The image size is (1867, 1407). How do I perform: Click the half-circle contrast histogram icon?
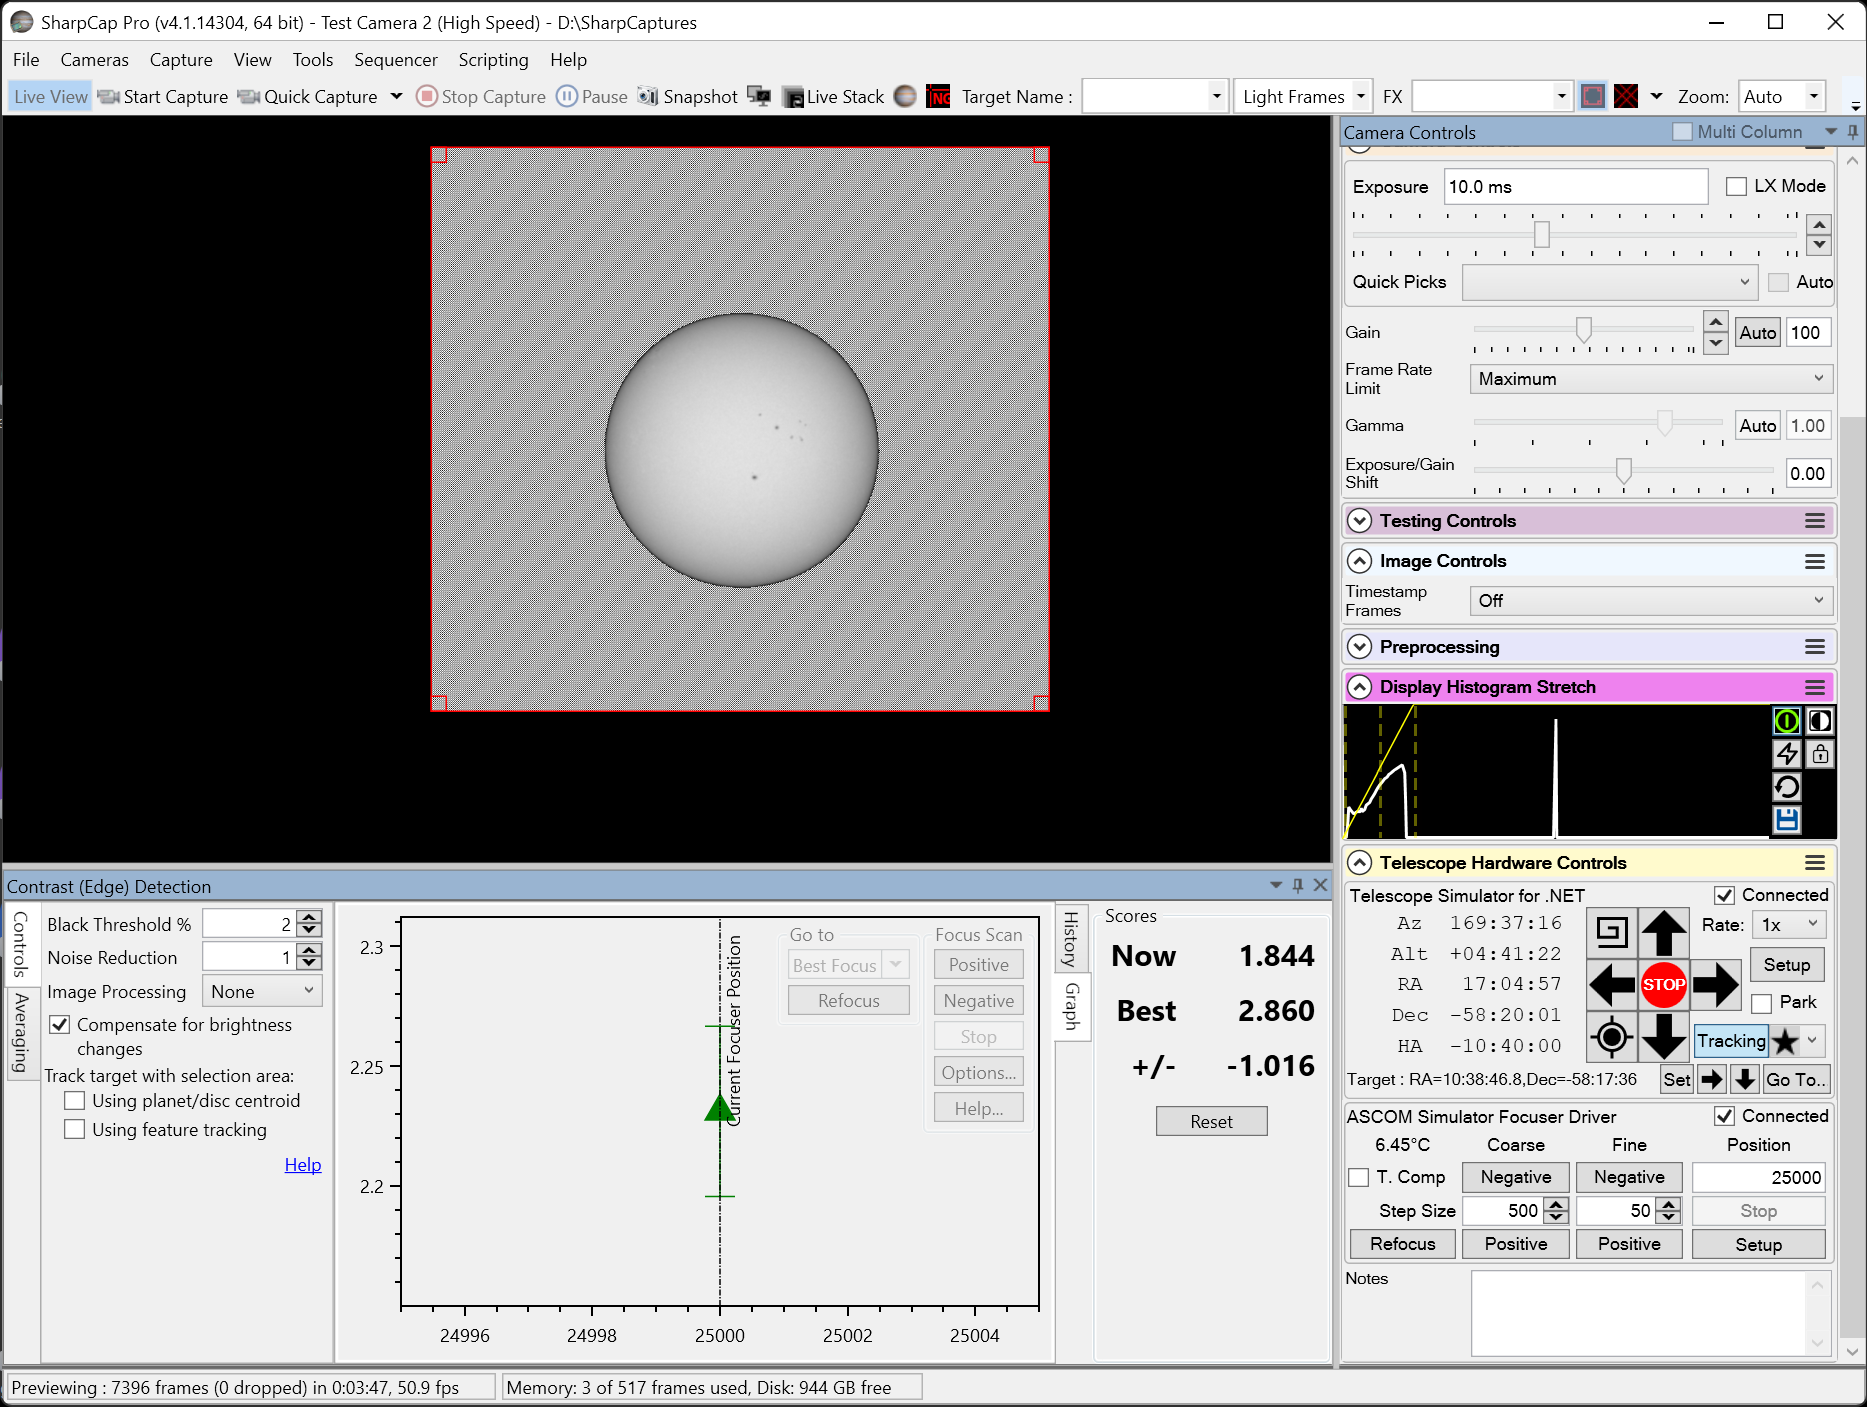click(1820, 721)
